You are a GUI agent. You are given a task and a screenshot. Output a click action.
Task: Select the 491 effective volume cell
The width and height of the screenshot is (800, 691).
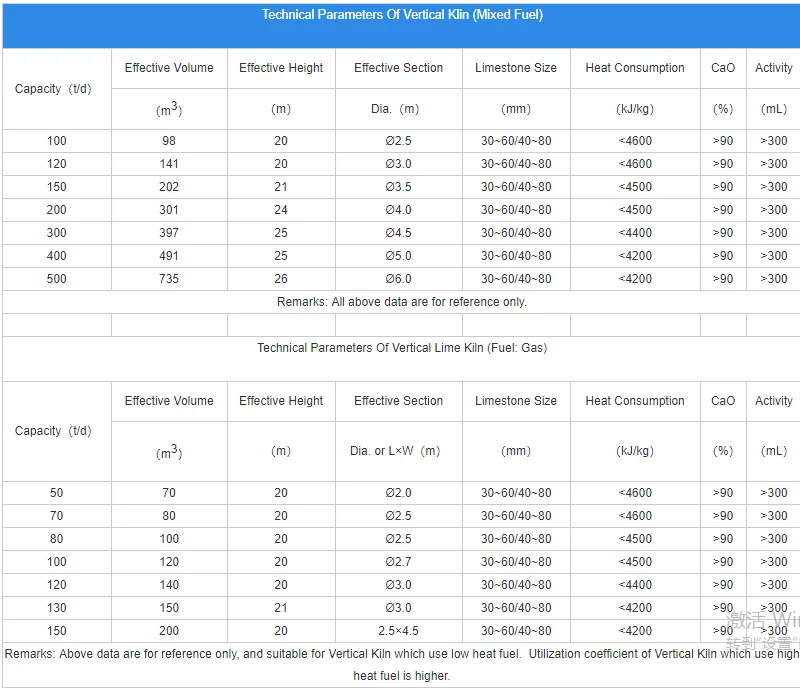point(169,256)
